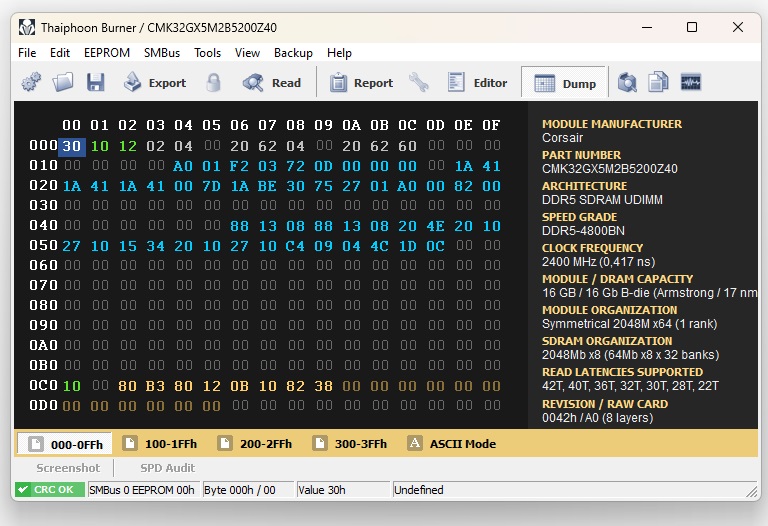Click the DDR5-4800BN speed grade value
This screenshot has height=526, width=768.
point(583,230)
